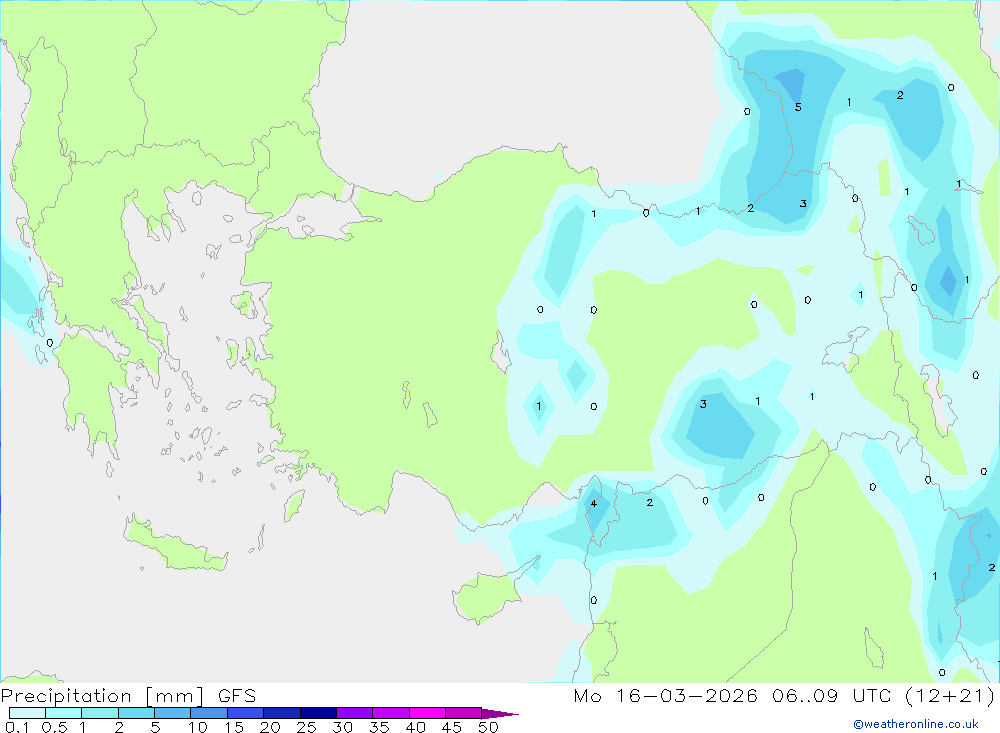Click the map value '4' precipitation marker
The width and height of the screenshot is (1000, 733).
point(594,504)
